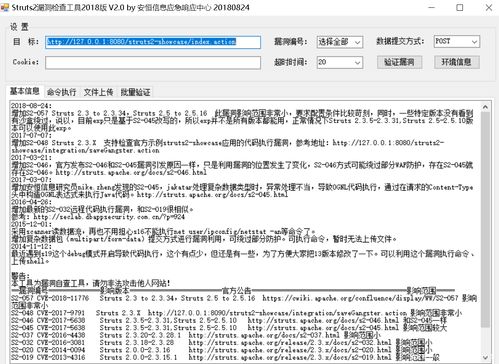Switch to the 文件上传 tab
This screenshot has width=499, height=364.
click(98, 92)
